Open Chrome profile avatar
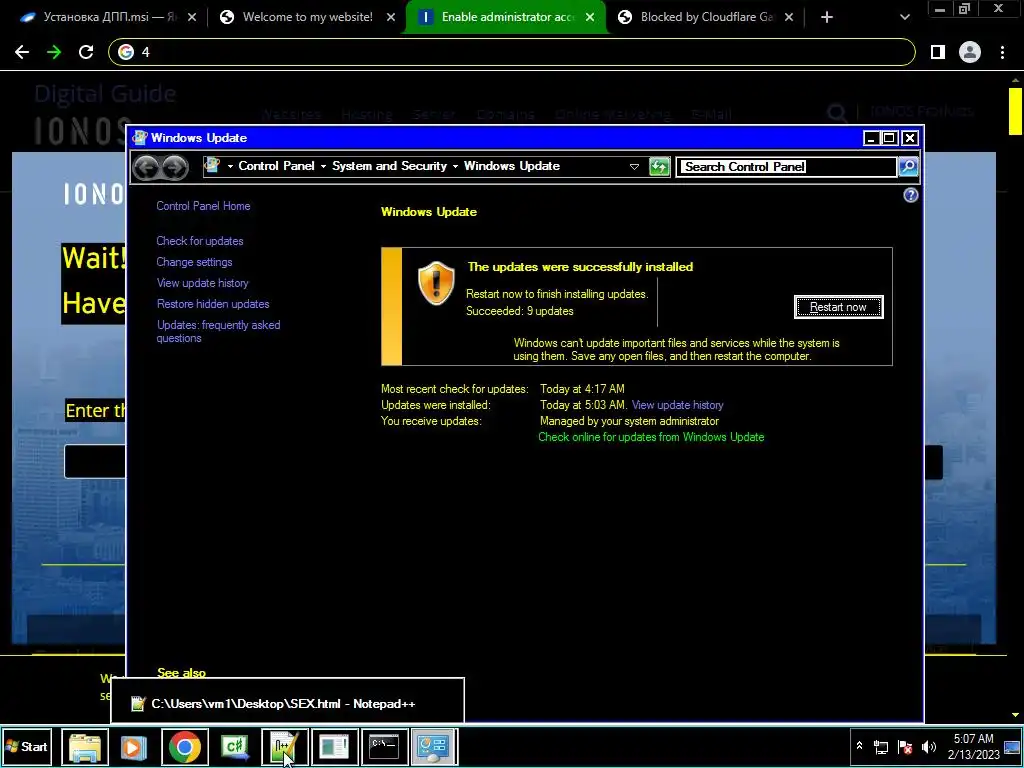Screen dimensions: 1024x768 (x=970, y=52)
